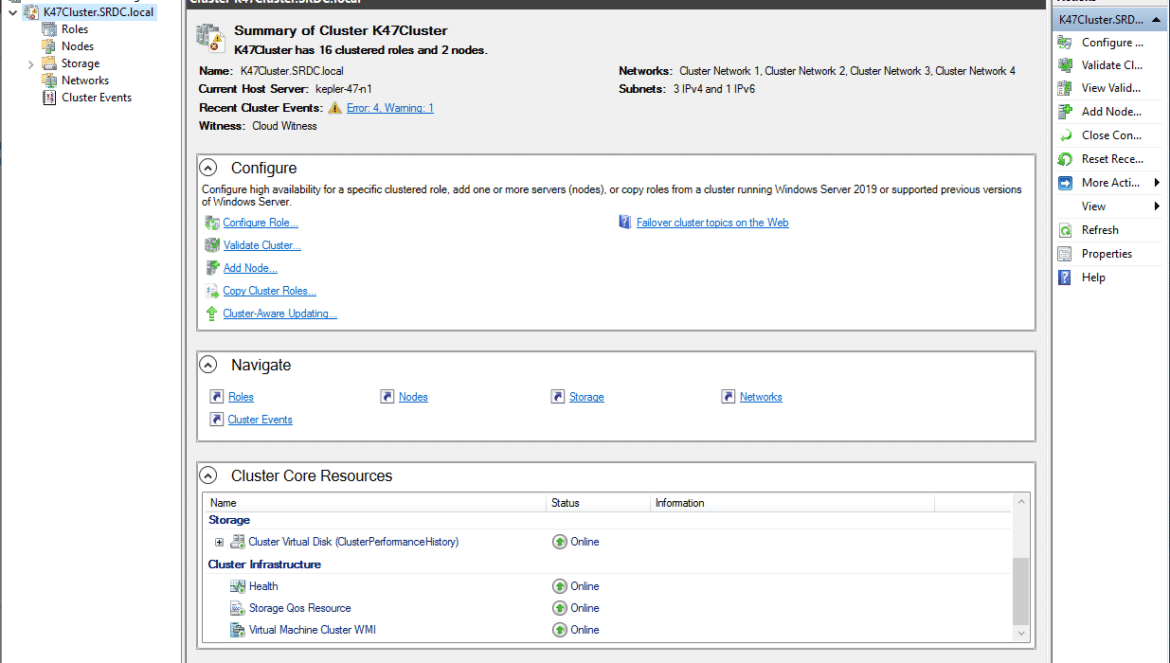Open the Copy Cluster Roles... link
The width and height of the screenshot is (1170, 663).
269,291
